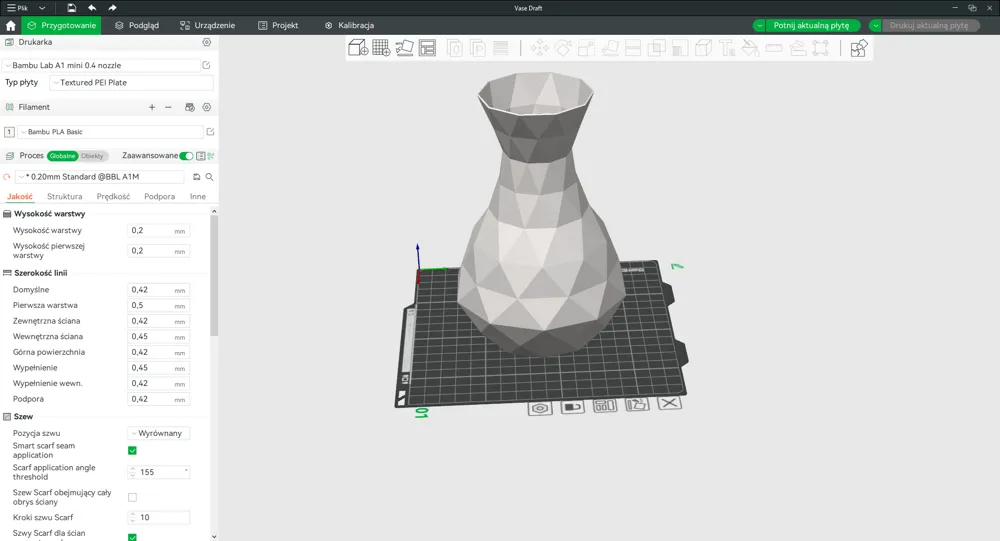Click the AMS filament sync icon

[x=189, y=107]
